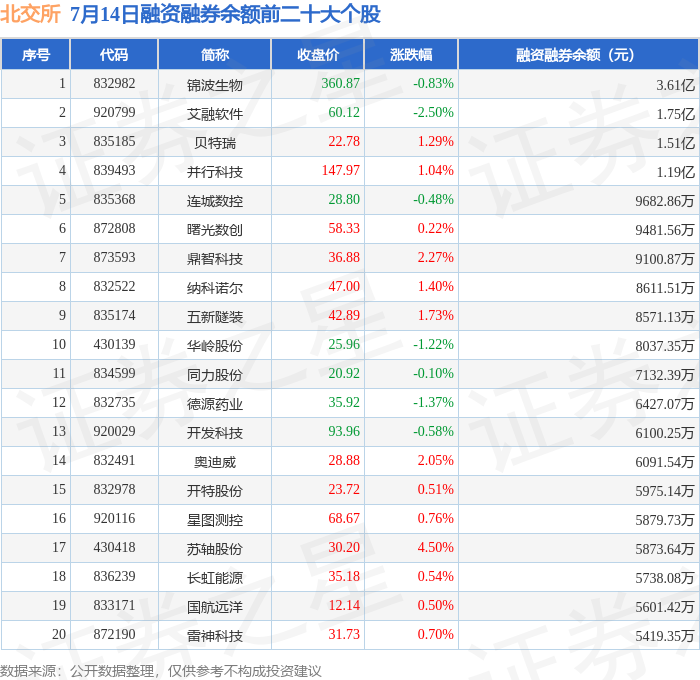Select the stock name 锦波生物
The height and width of the screenshot is (680, 700).
tap(215, 85)
